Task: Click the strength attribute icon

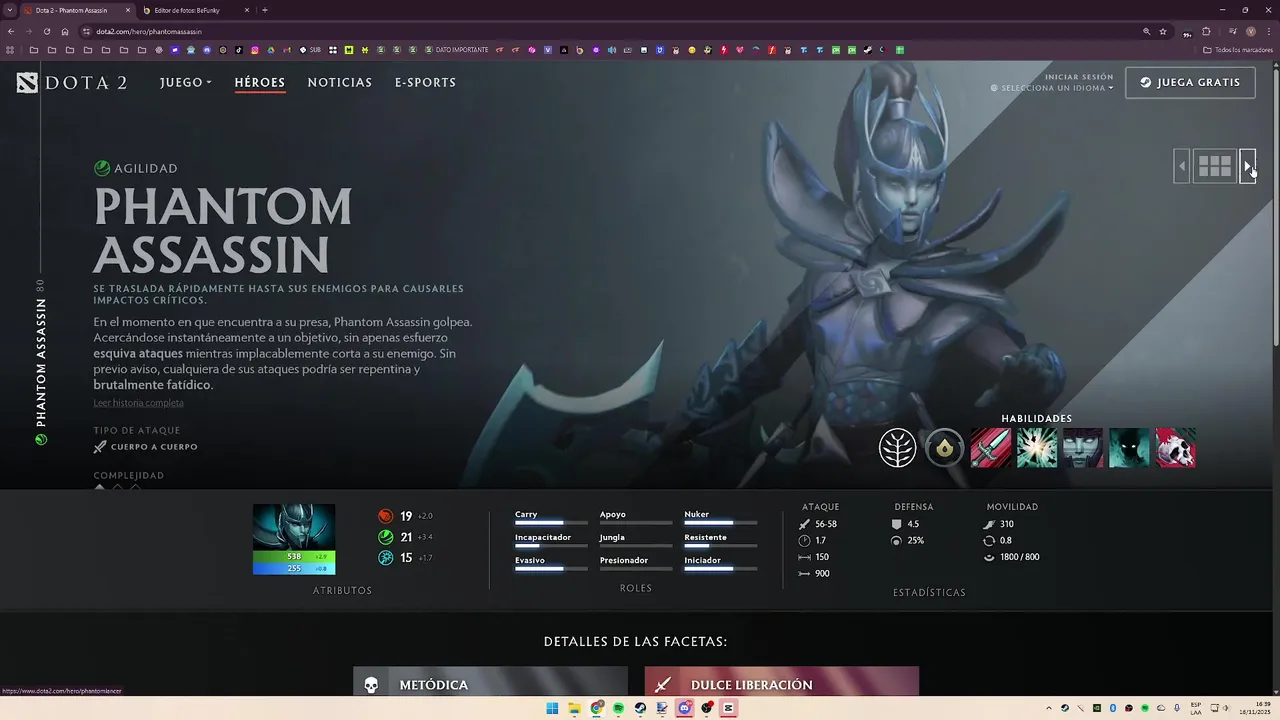Action: coord(386,516)
